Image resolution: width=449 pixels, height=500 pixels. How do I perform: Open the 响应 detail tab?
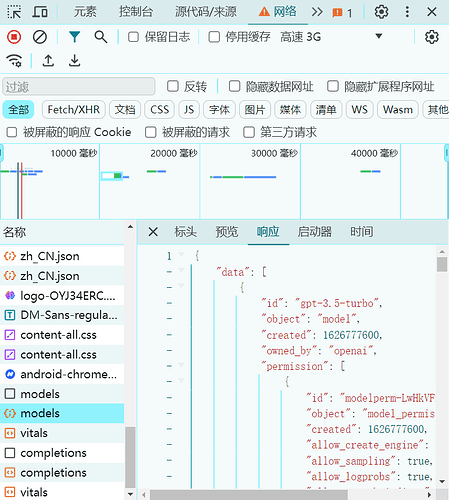(268, 232)
